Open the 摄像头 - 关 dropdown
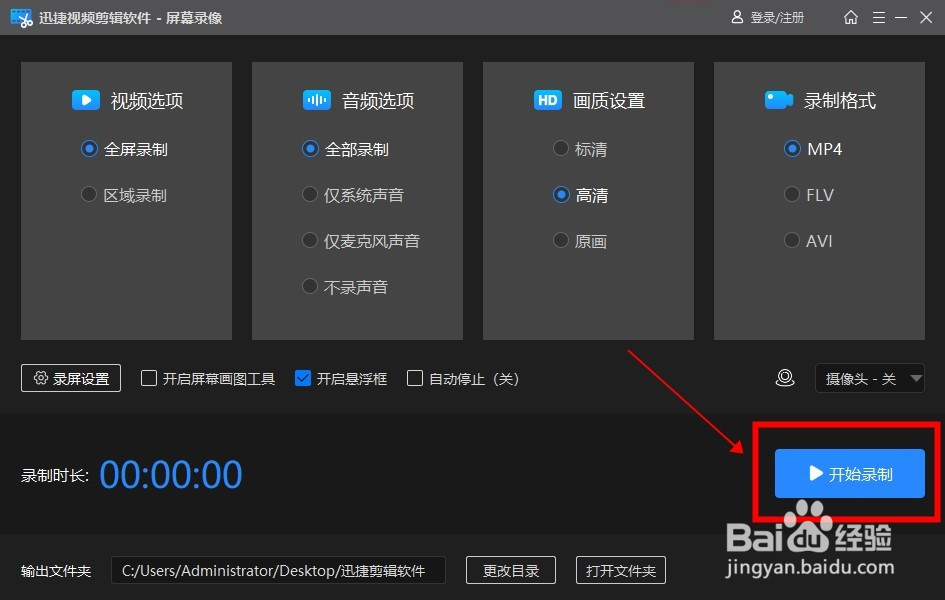The width and height of the screenshot is (945, 600). [x=870, y=378]
